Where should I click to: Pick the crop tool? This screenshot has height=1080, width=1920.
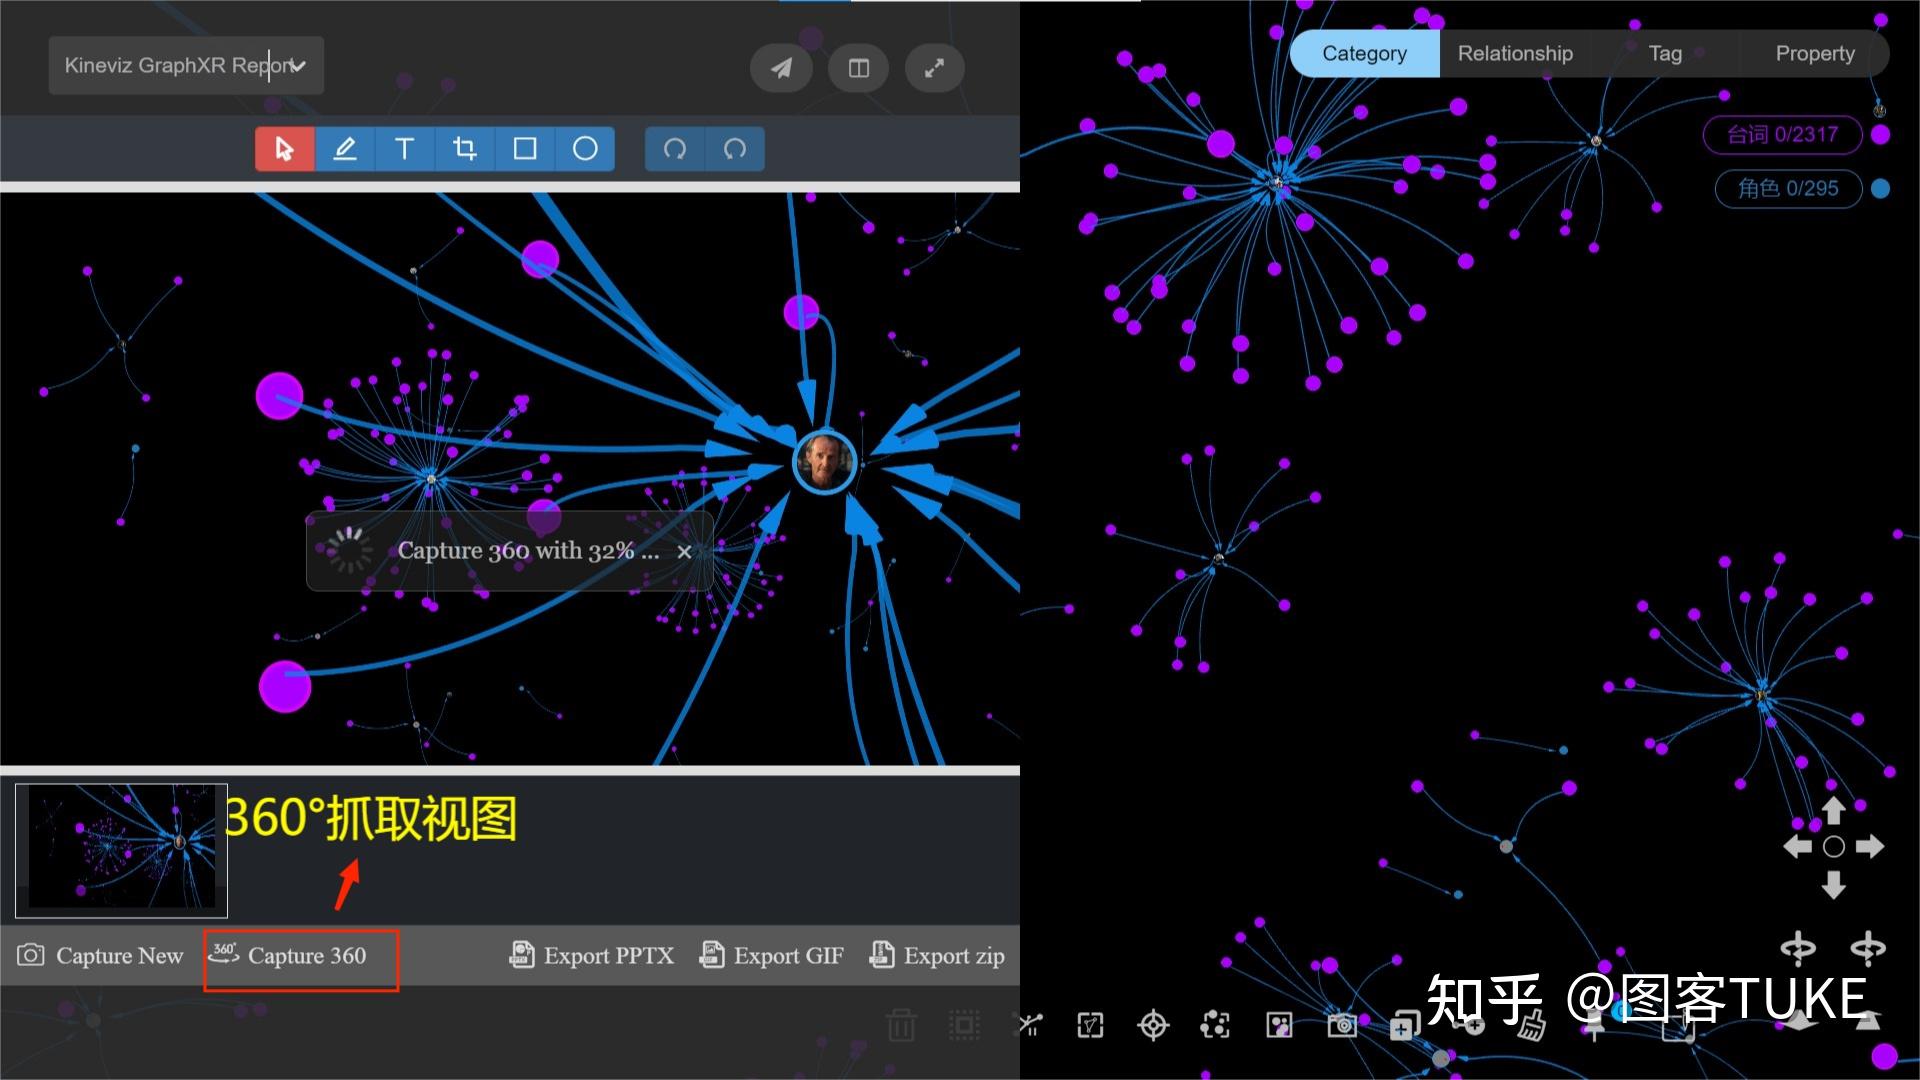pos(464,149)
